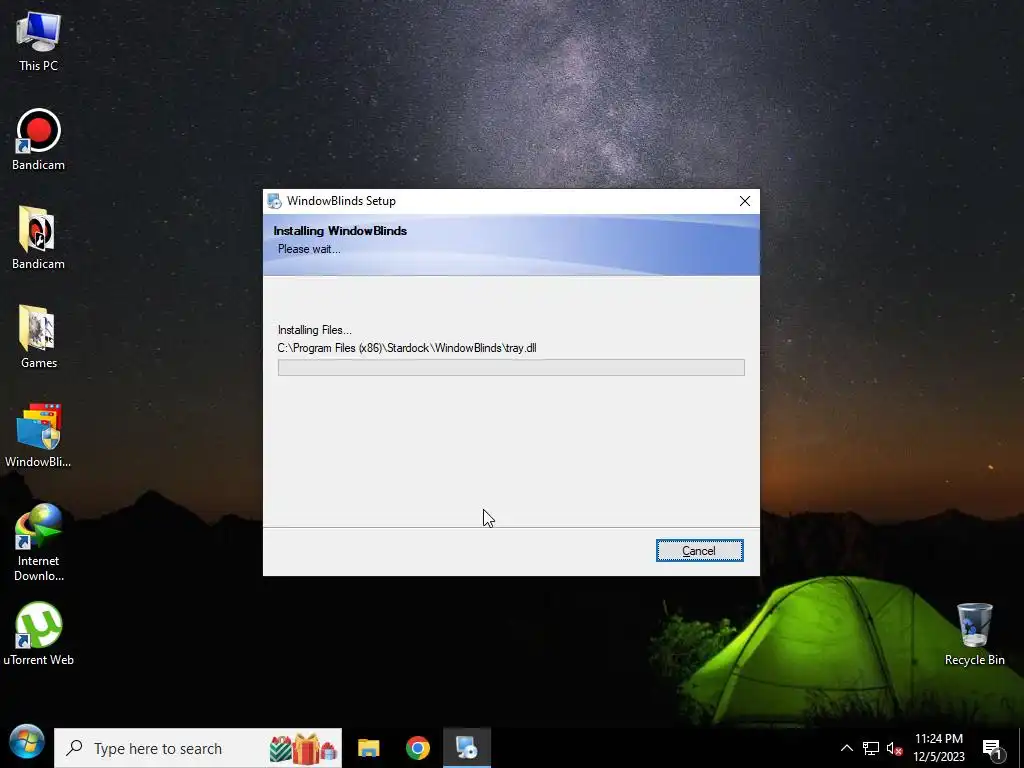Open the Bandicam folder icon
Viewport: 1024px width, 768px height.
click(x=38, y=238)
